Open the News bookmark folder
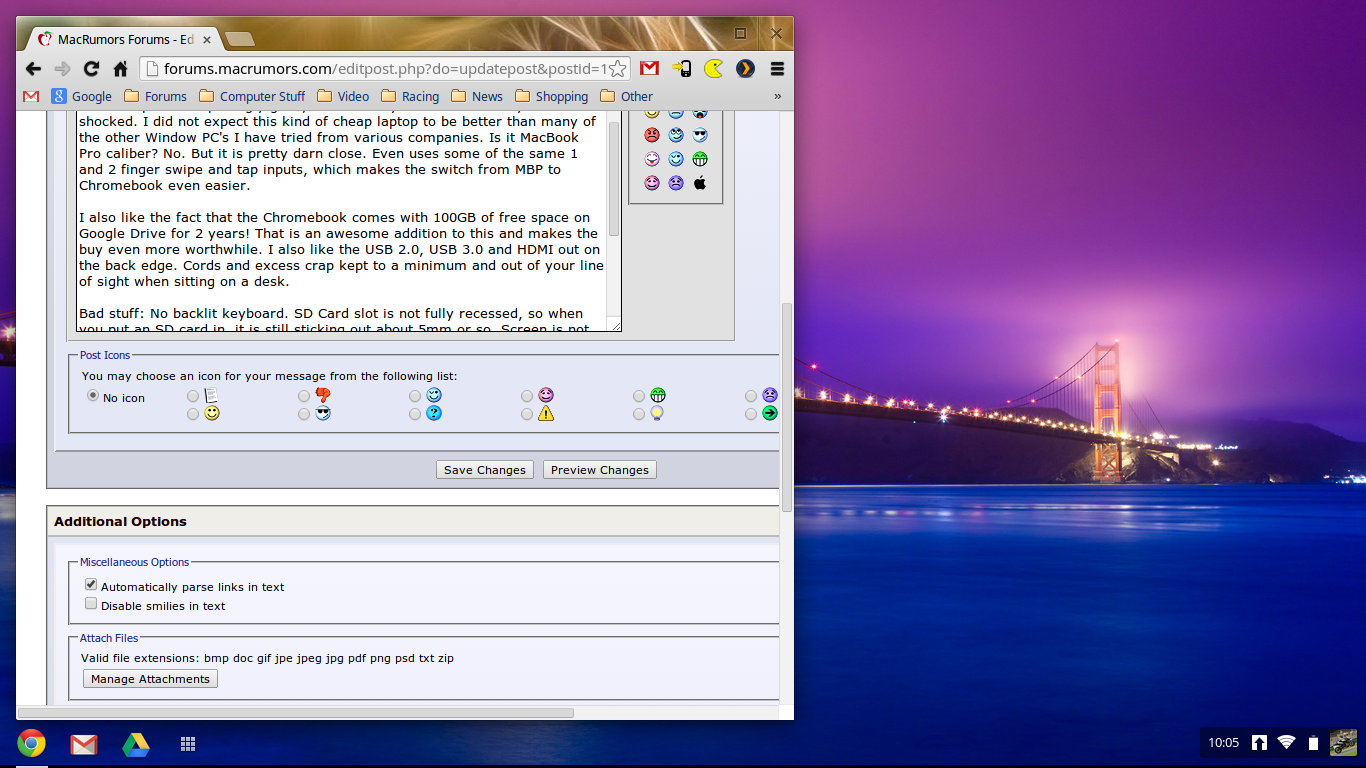 (x=477, y=96)
